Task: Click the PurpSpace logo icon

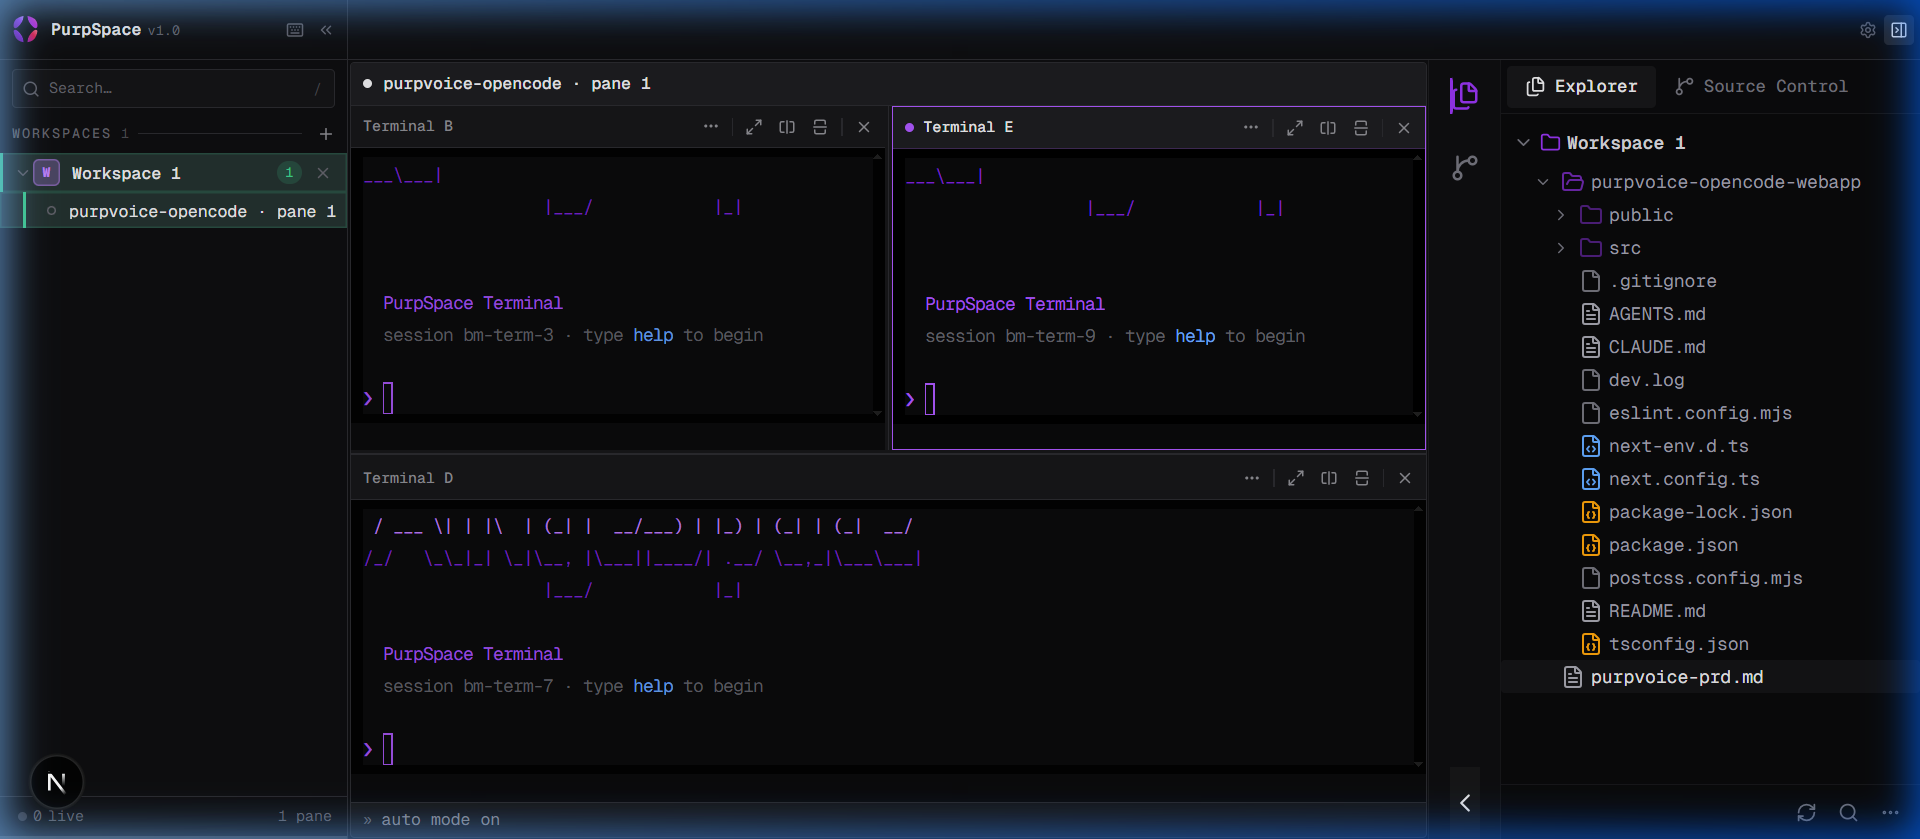Action: (25, 29)
